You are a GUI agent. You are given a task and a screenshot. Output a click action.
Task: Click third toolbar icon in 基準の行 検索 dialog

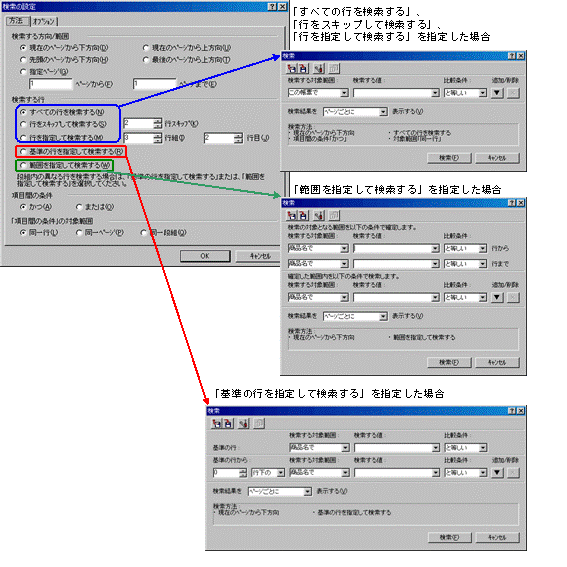pos(244,423)
